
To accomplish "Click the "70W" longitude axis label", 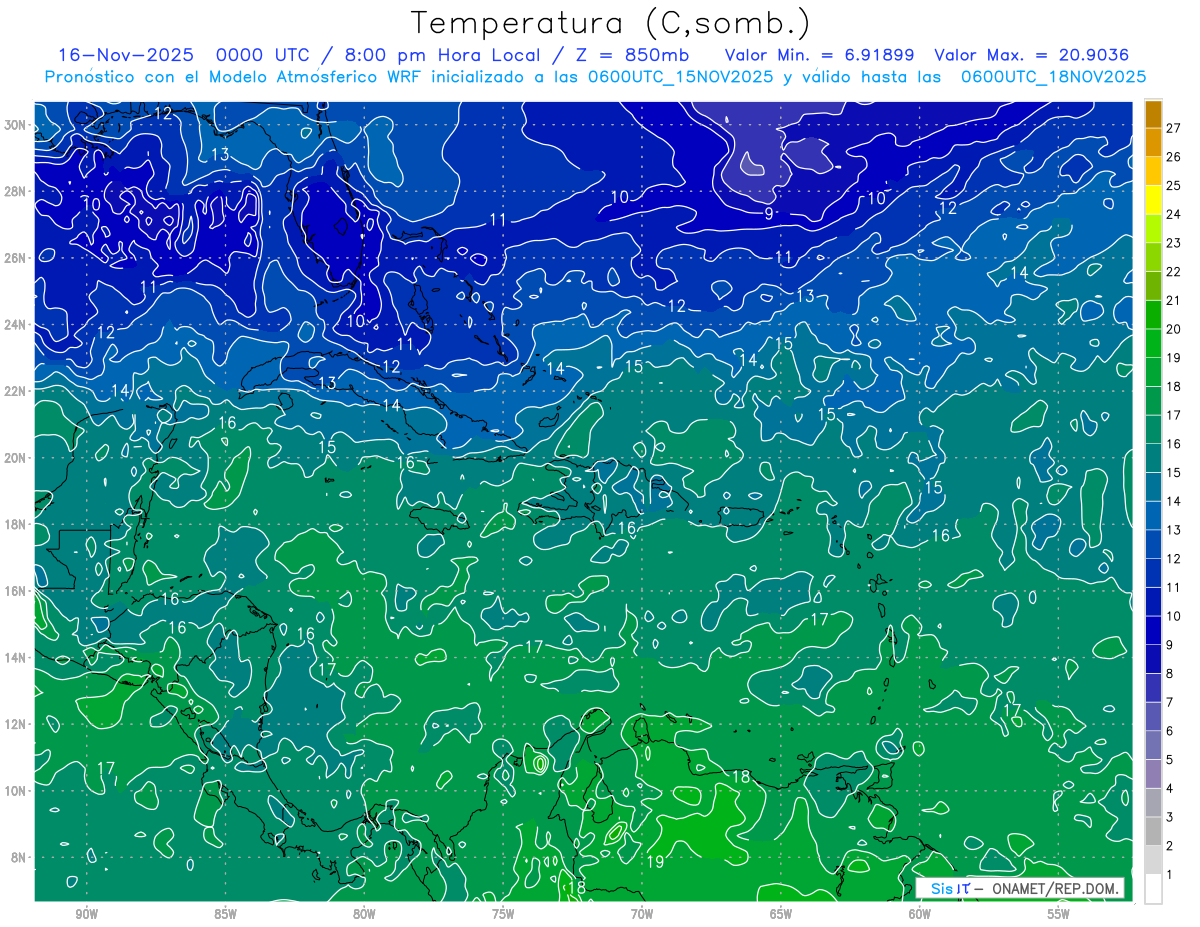I will click(x=642, y=914).
